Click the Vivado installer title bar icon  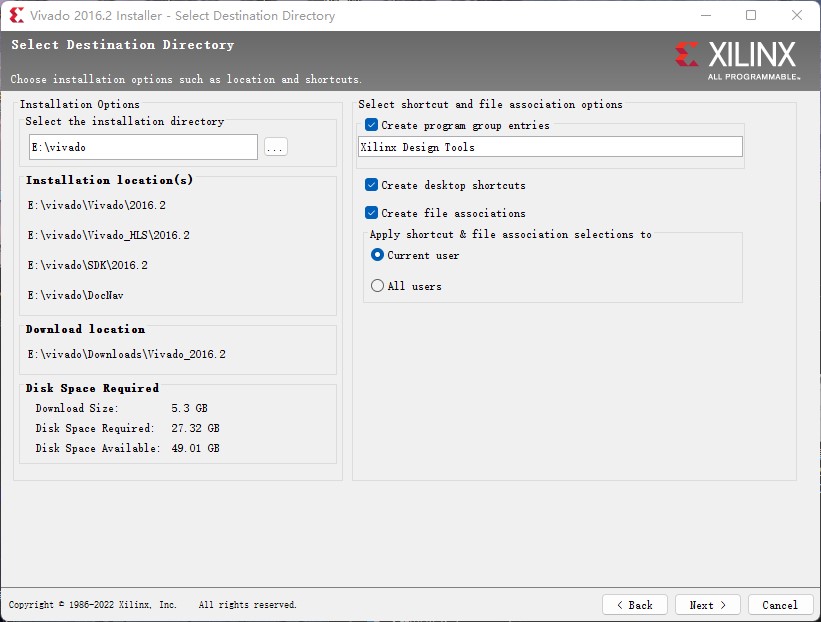[x=16, y=15]
